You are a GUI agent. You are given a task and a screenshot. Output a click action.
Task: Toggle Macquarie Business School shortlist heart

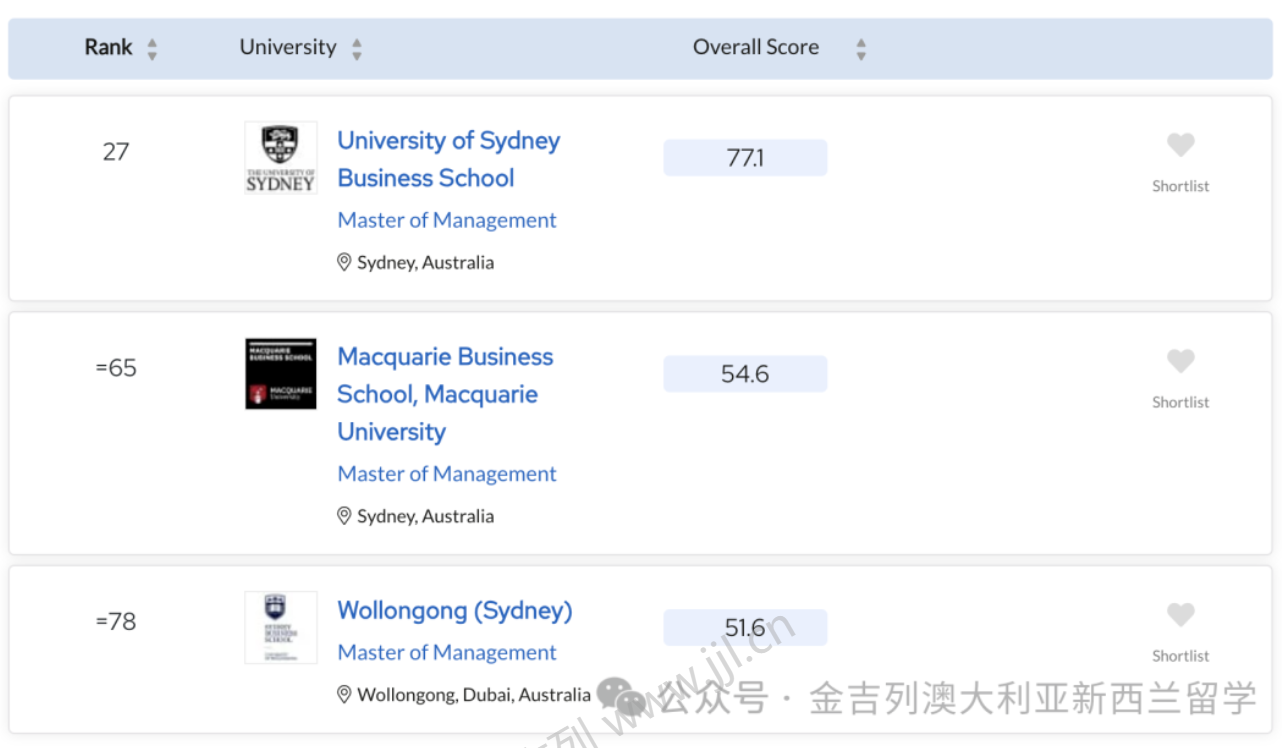(1180, 362)
